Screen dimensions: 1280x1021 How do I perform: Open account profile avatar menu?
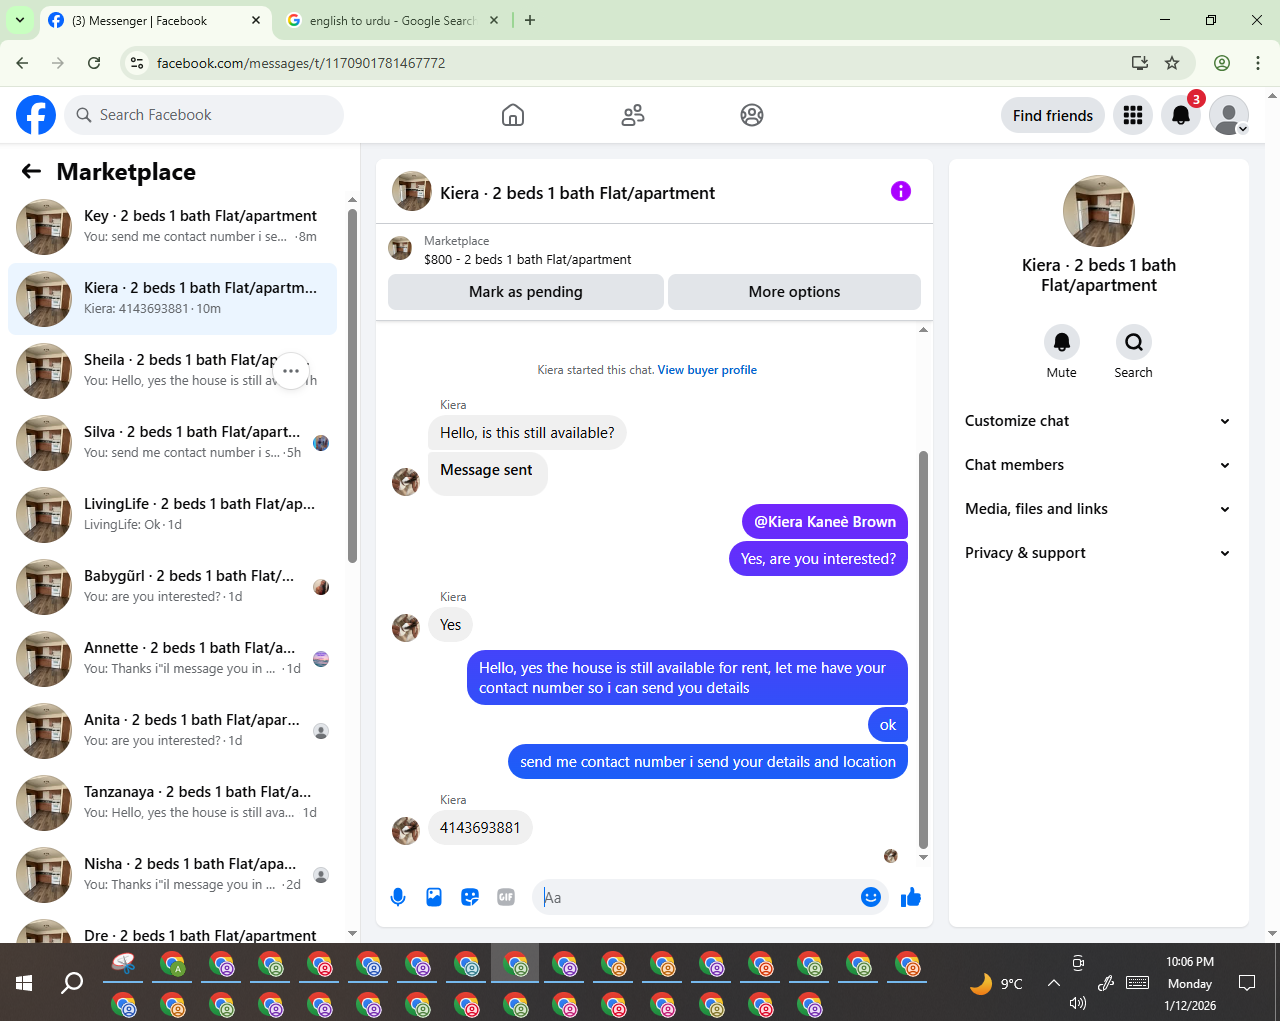pyautogui.click(x=1229, y=115)
